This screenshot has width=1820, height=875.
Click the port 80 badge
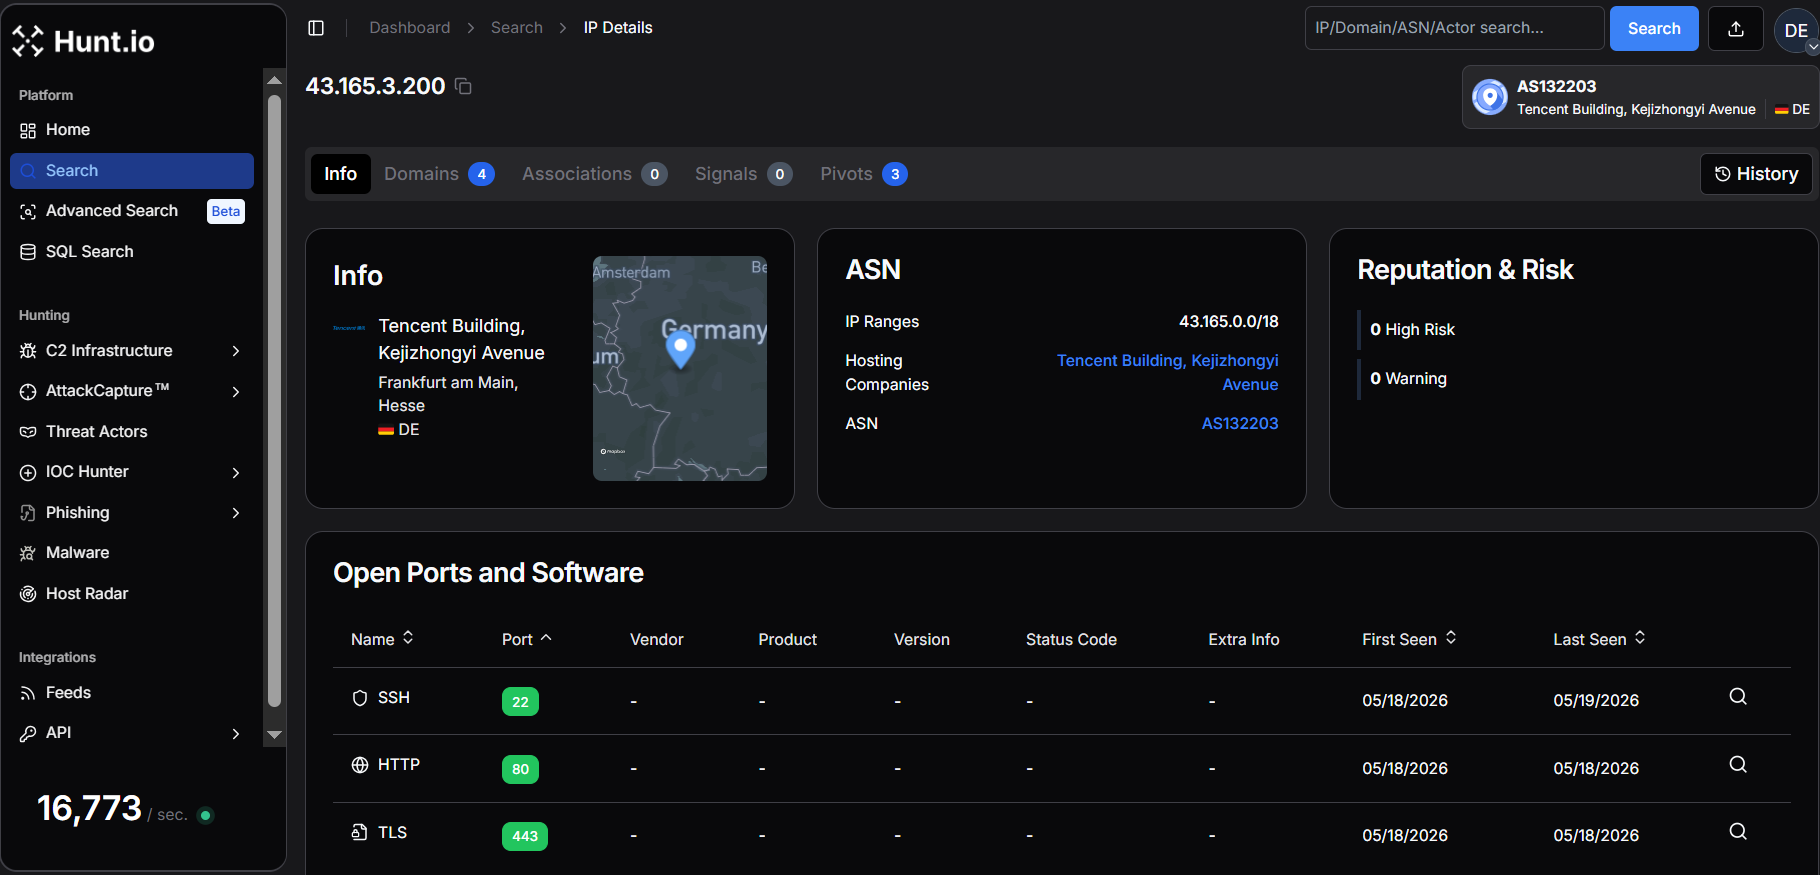[520, 769]
